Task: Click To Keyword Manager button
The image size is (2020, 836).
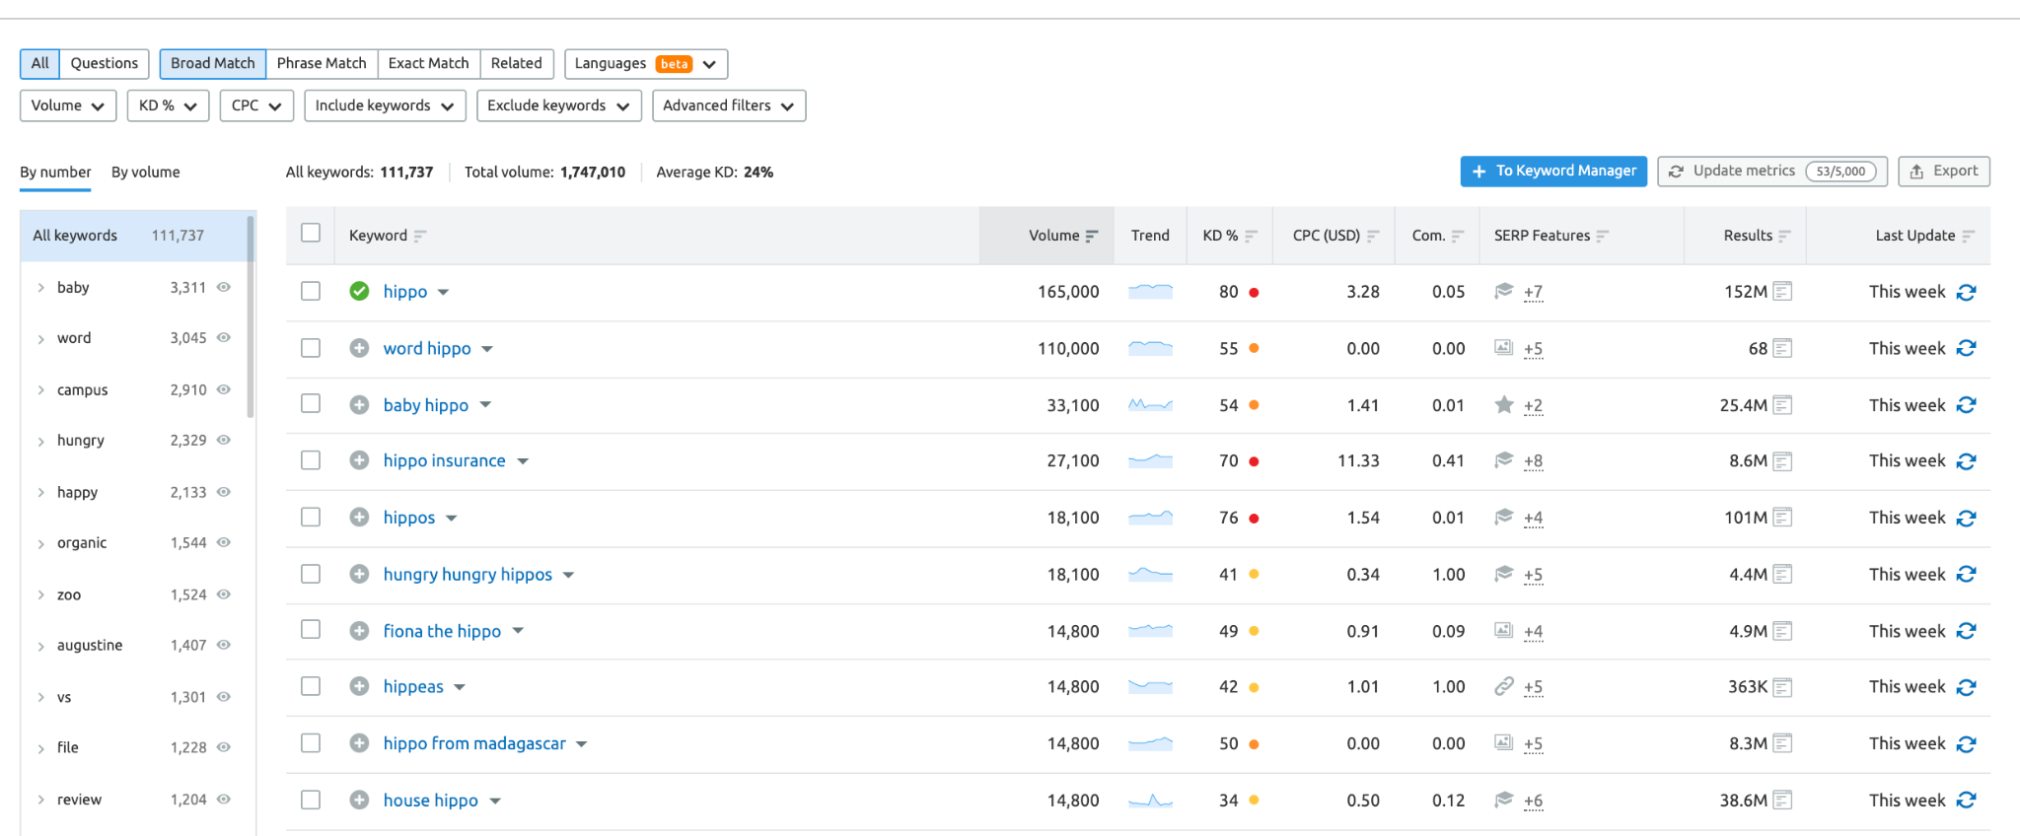Action: (x=1554, y=171)
